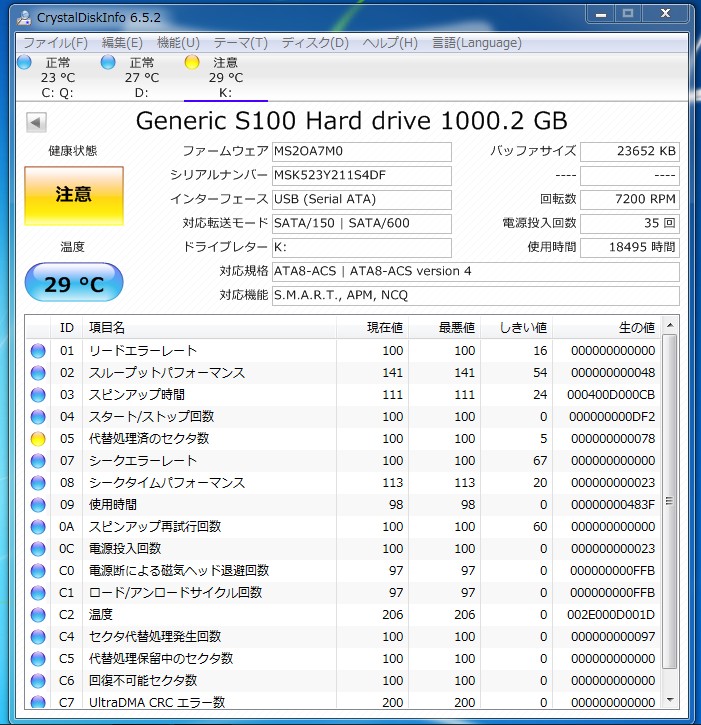Click the 項目名 column header
Screen dimensions: 701x725
click(209, 328)
